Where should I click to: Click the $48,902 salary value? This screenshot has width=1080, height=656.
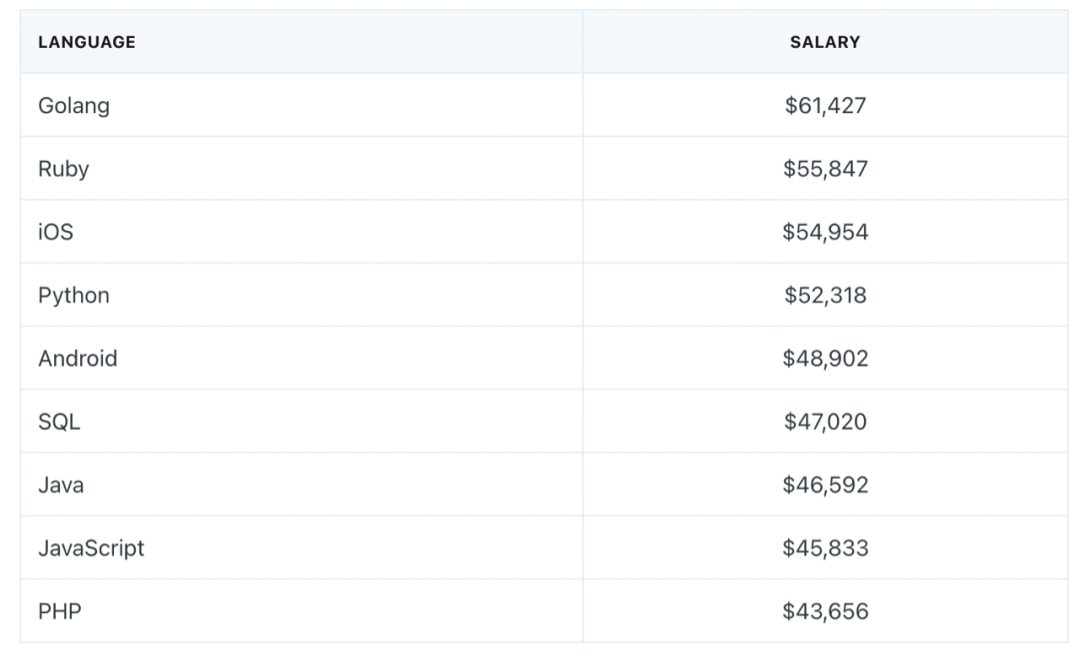click(825, 358)
